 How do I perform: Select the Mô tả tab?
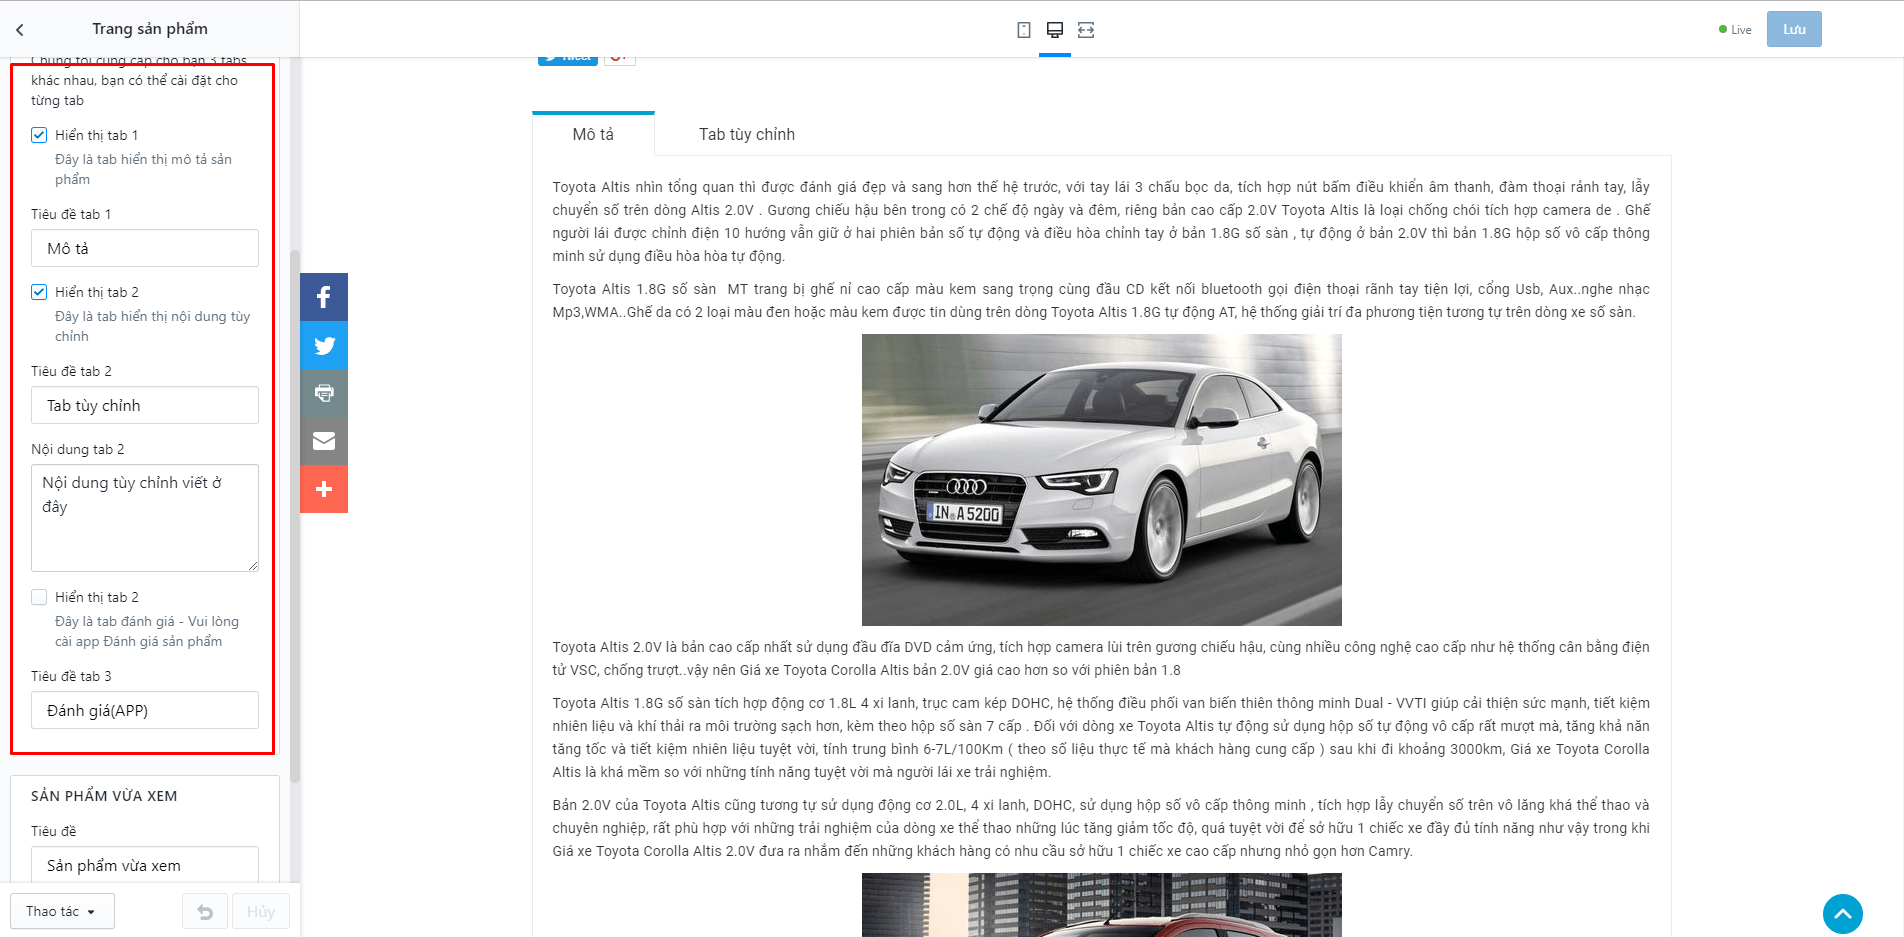(x=593, y=134)
